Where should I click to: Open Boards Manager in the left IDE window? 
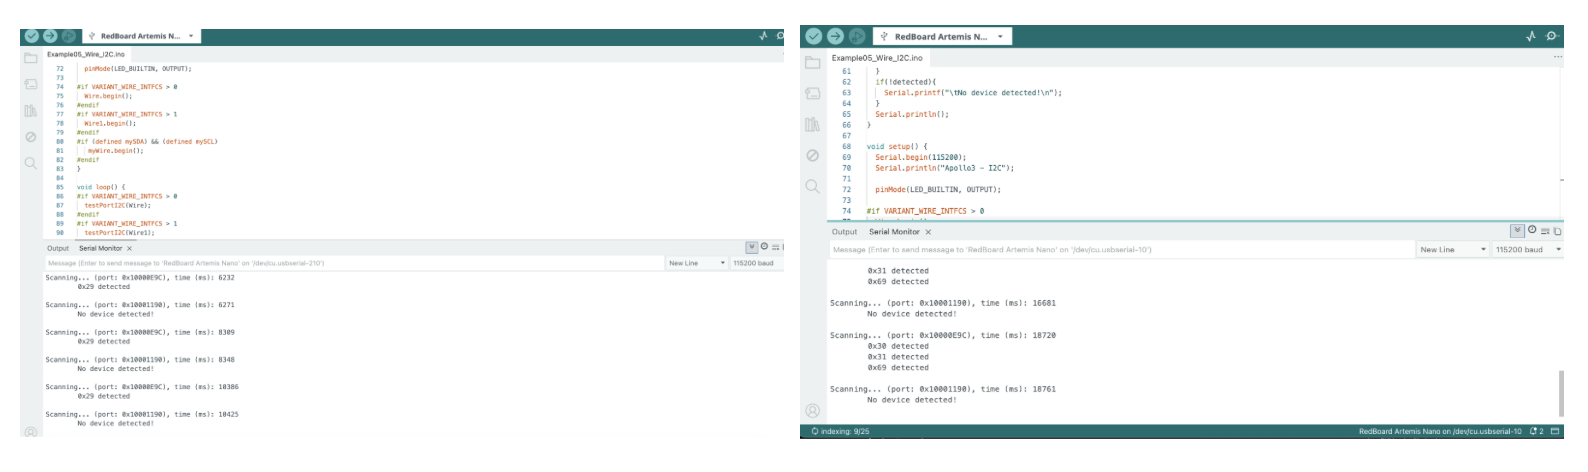(x=31, y=85)
